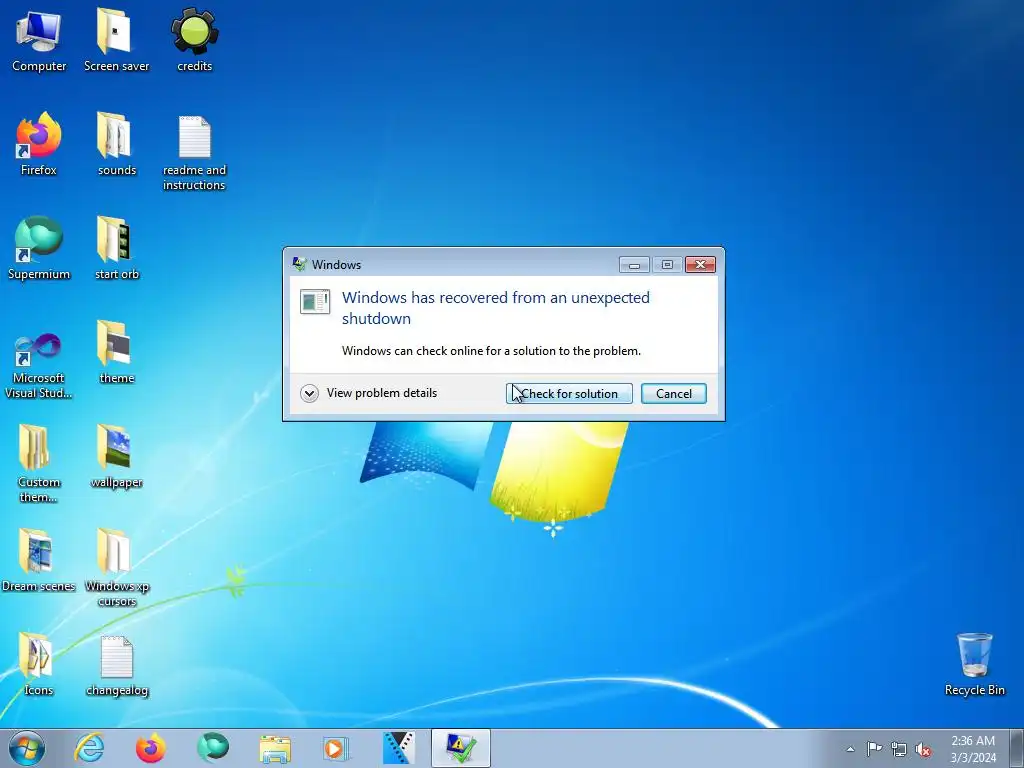Screen dimensions: 1024x768
Task: Select the Recycle Bin icon
Action: pos(974,665)
